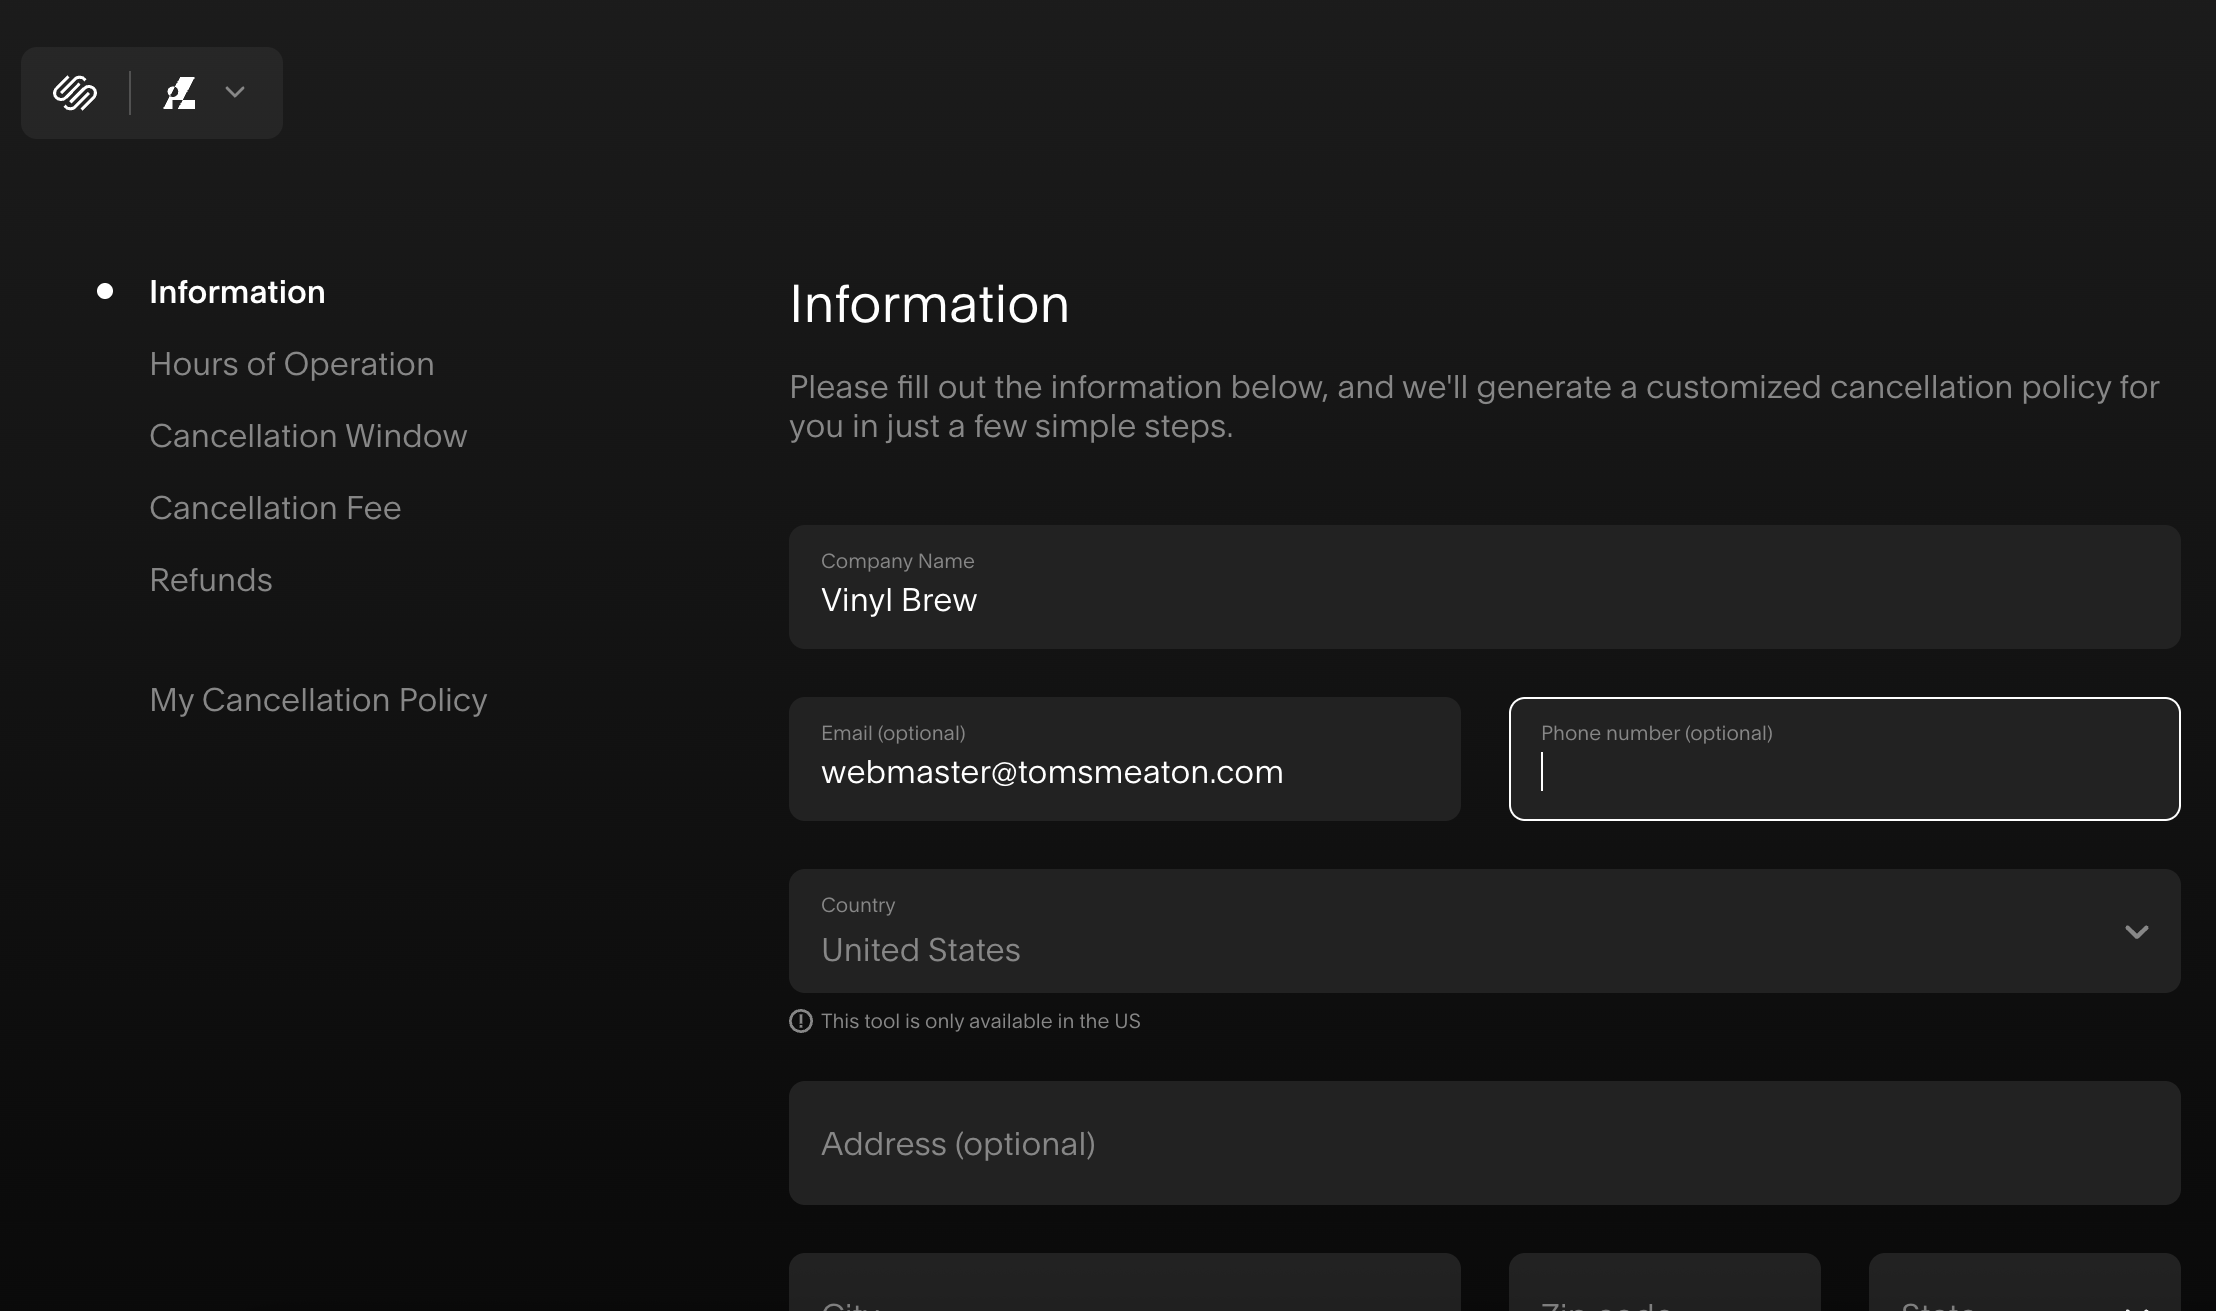The height and width of the screenshot is (1311, 2216).
Task: Expand the product switcher chevron
Action: [x=235, y=92]
